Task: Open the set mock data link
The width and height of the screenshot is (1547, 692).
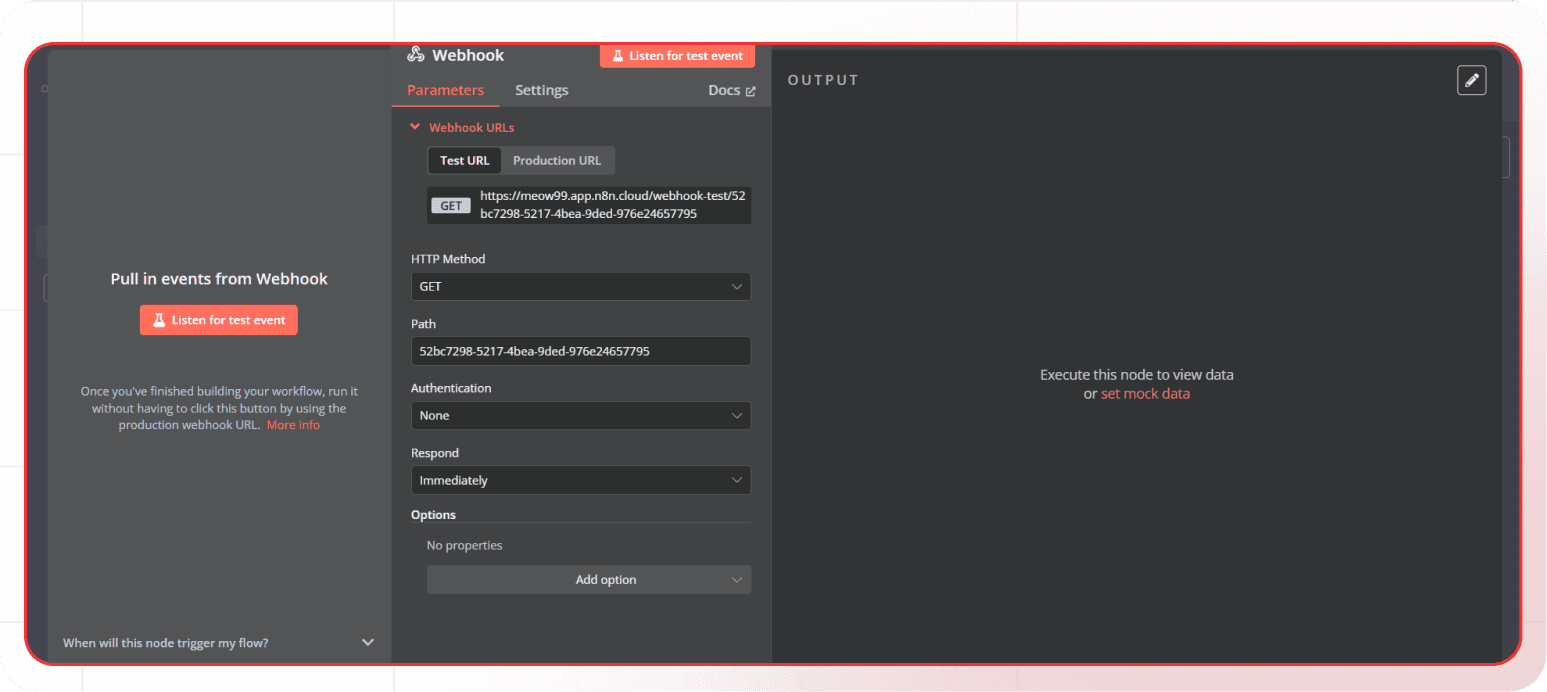Action: click(1145, 393)
